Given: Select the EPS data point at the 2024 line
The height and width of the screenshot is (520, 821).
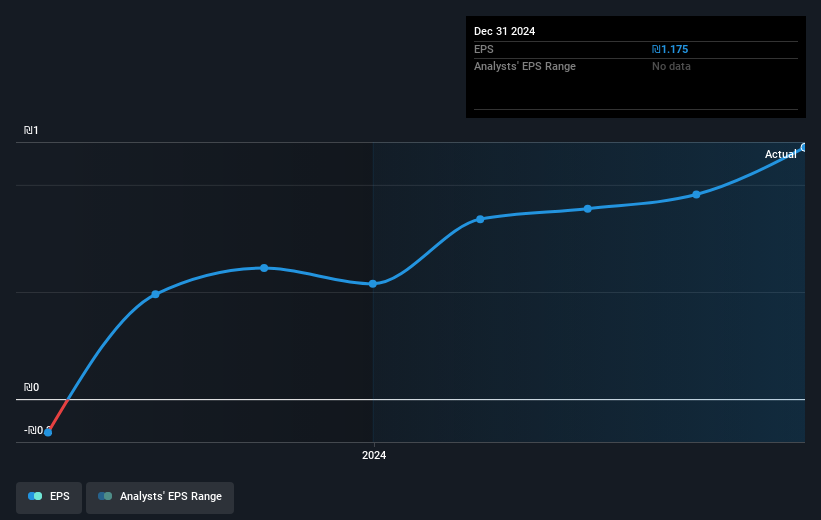Looking at the screenshot, I should tap(373, 284).
